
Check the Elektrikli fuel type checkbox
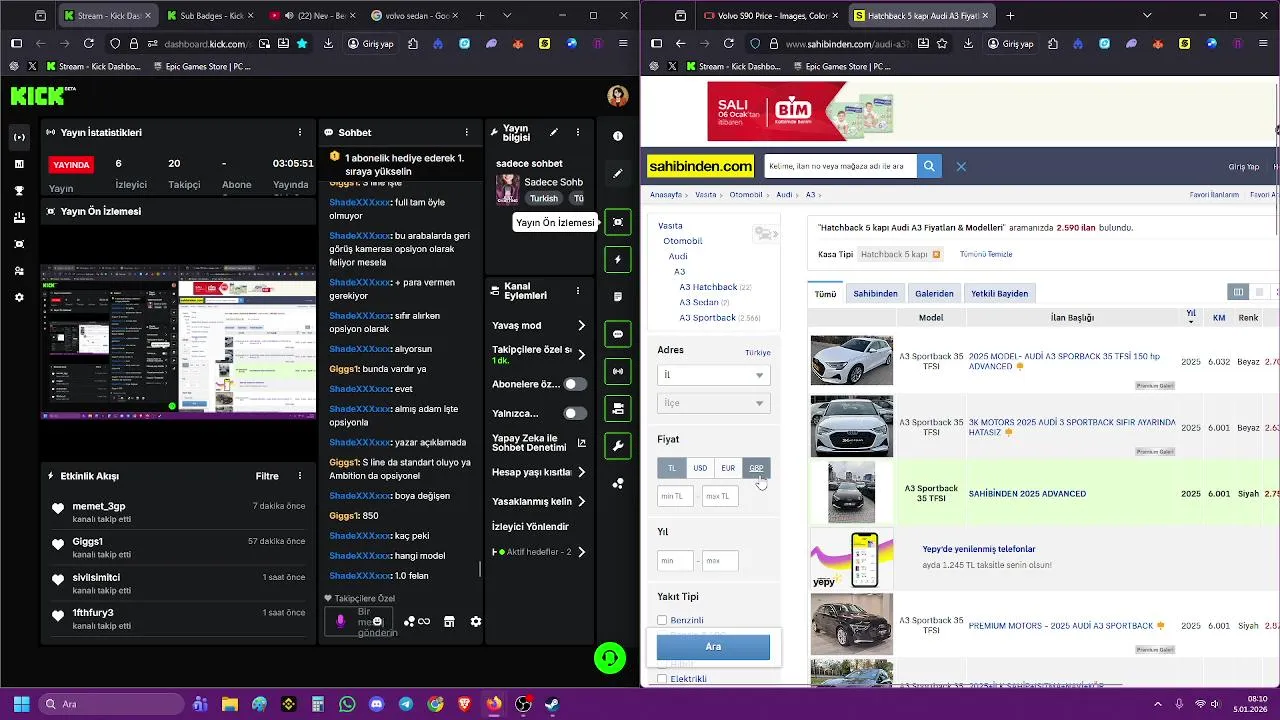[x=662, y=679]
